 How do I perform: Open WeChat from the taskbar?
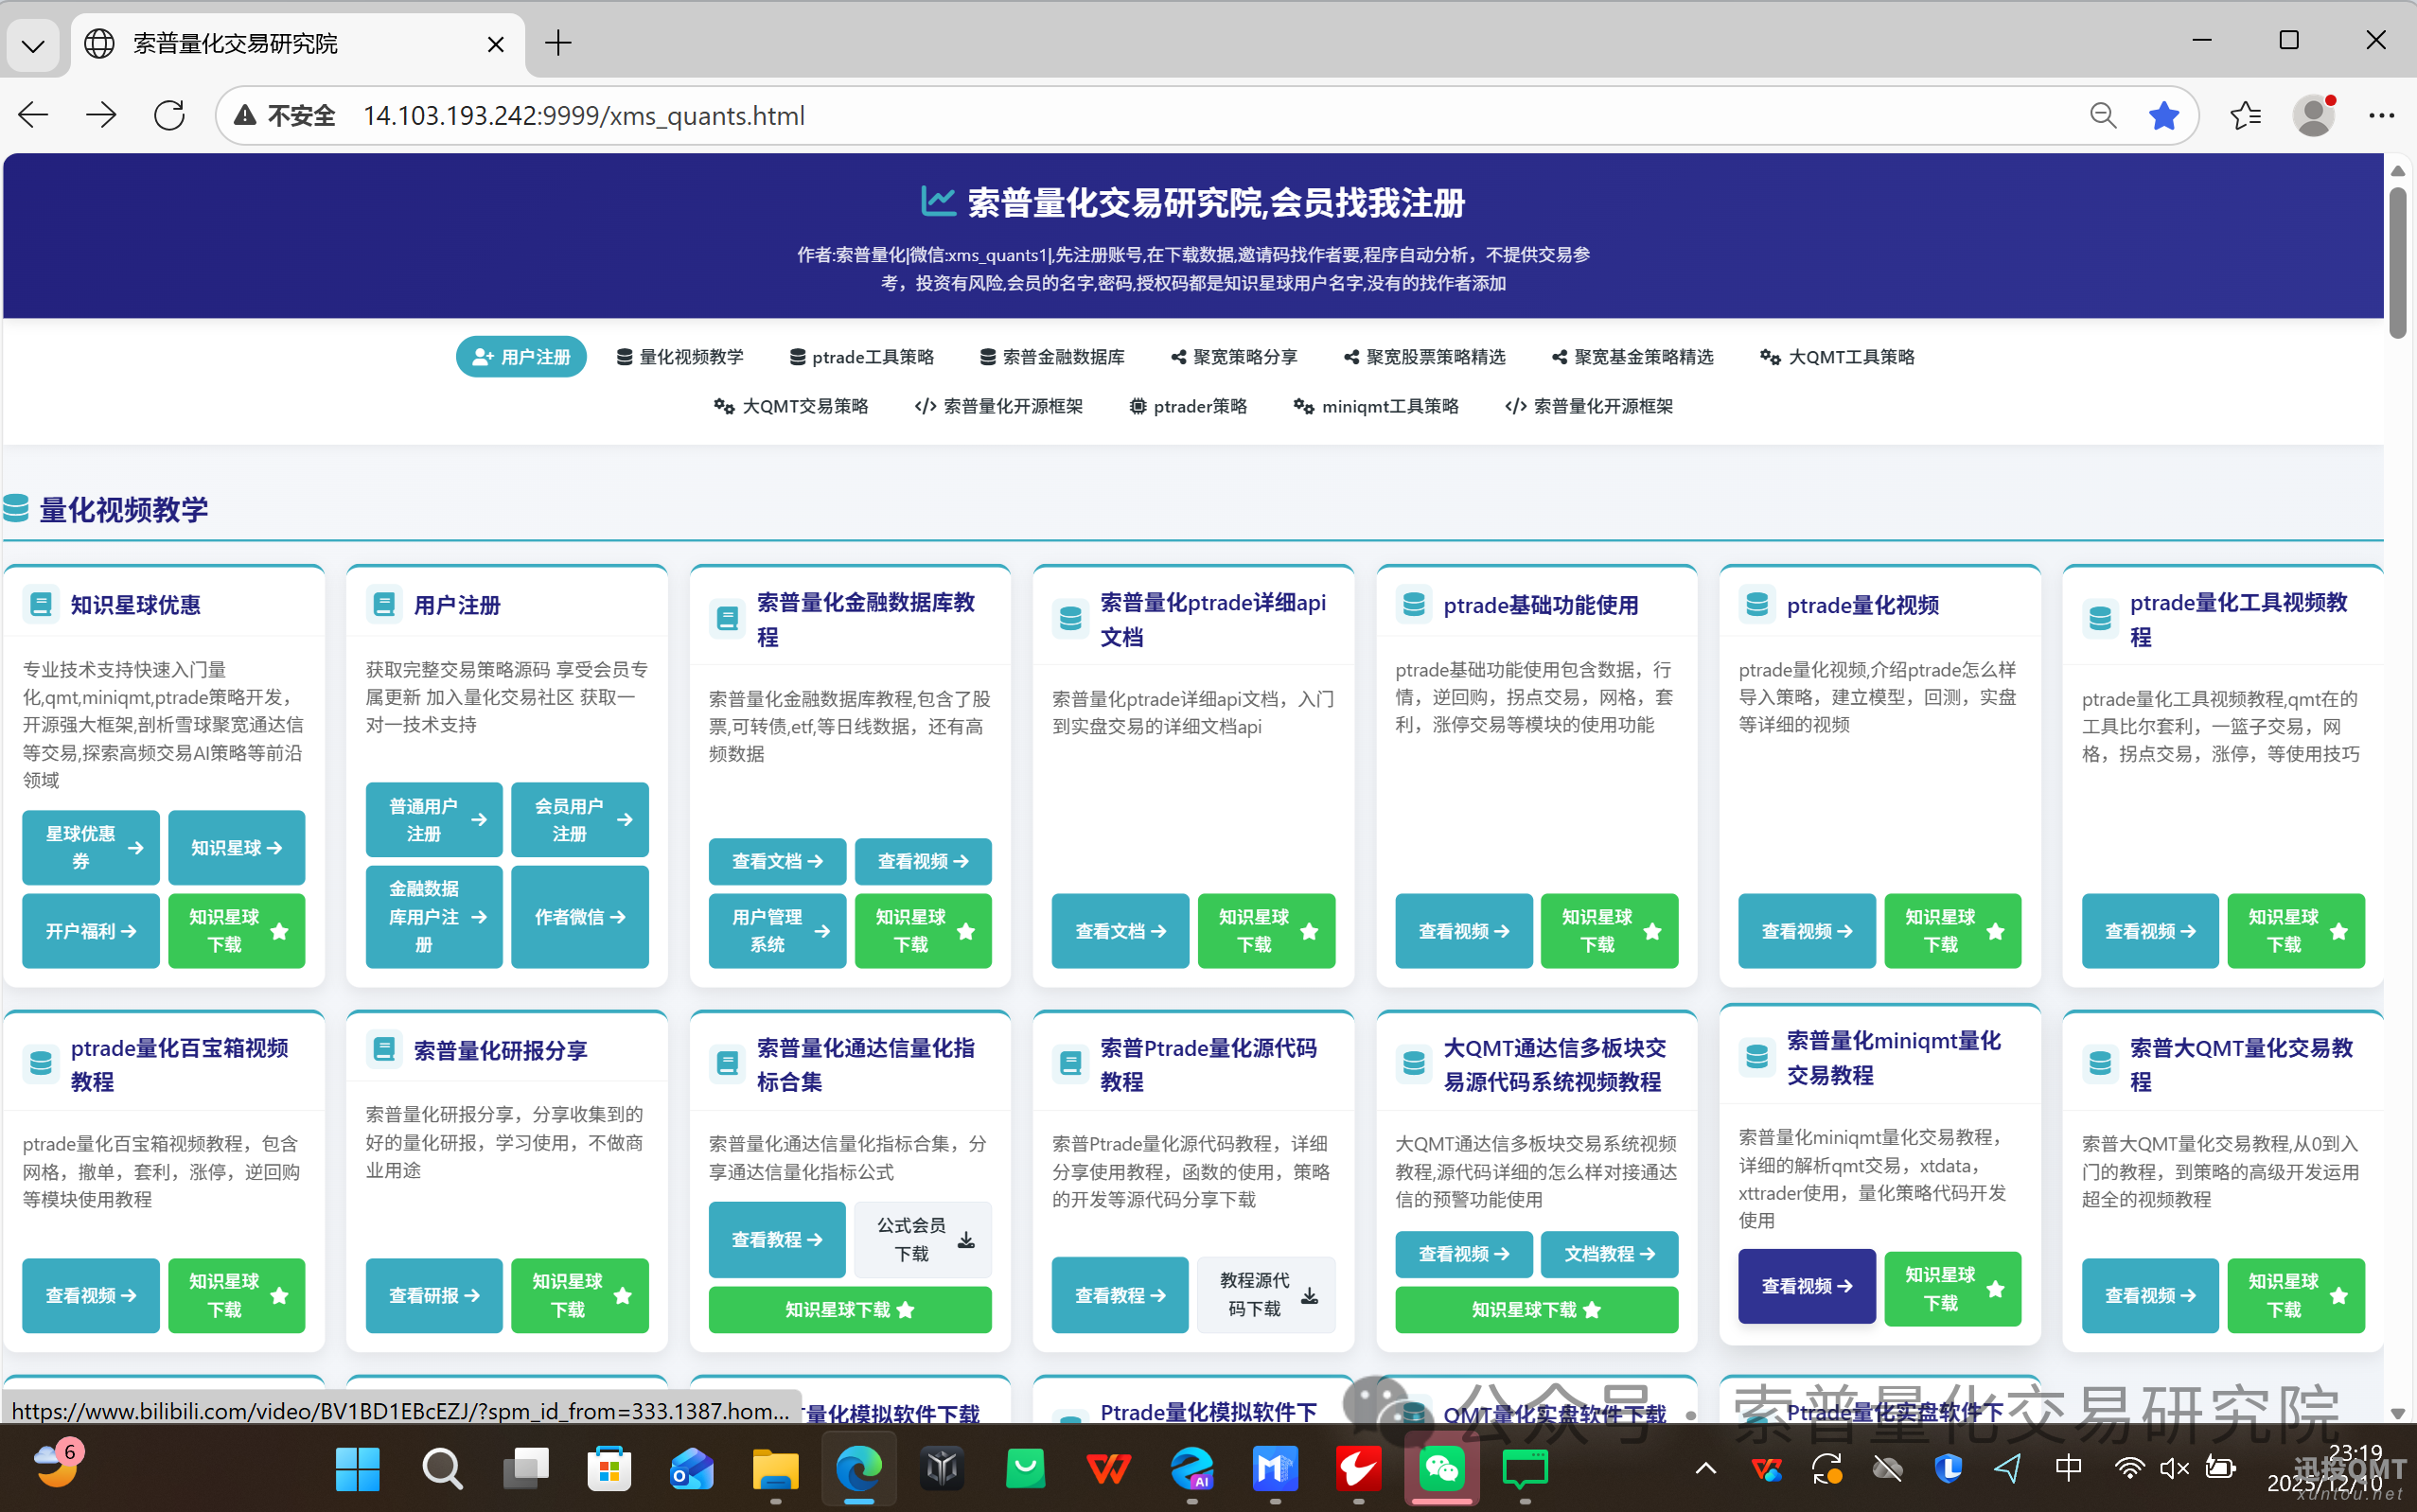tap(1441, 1469)
